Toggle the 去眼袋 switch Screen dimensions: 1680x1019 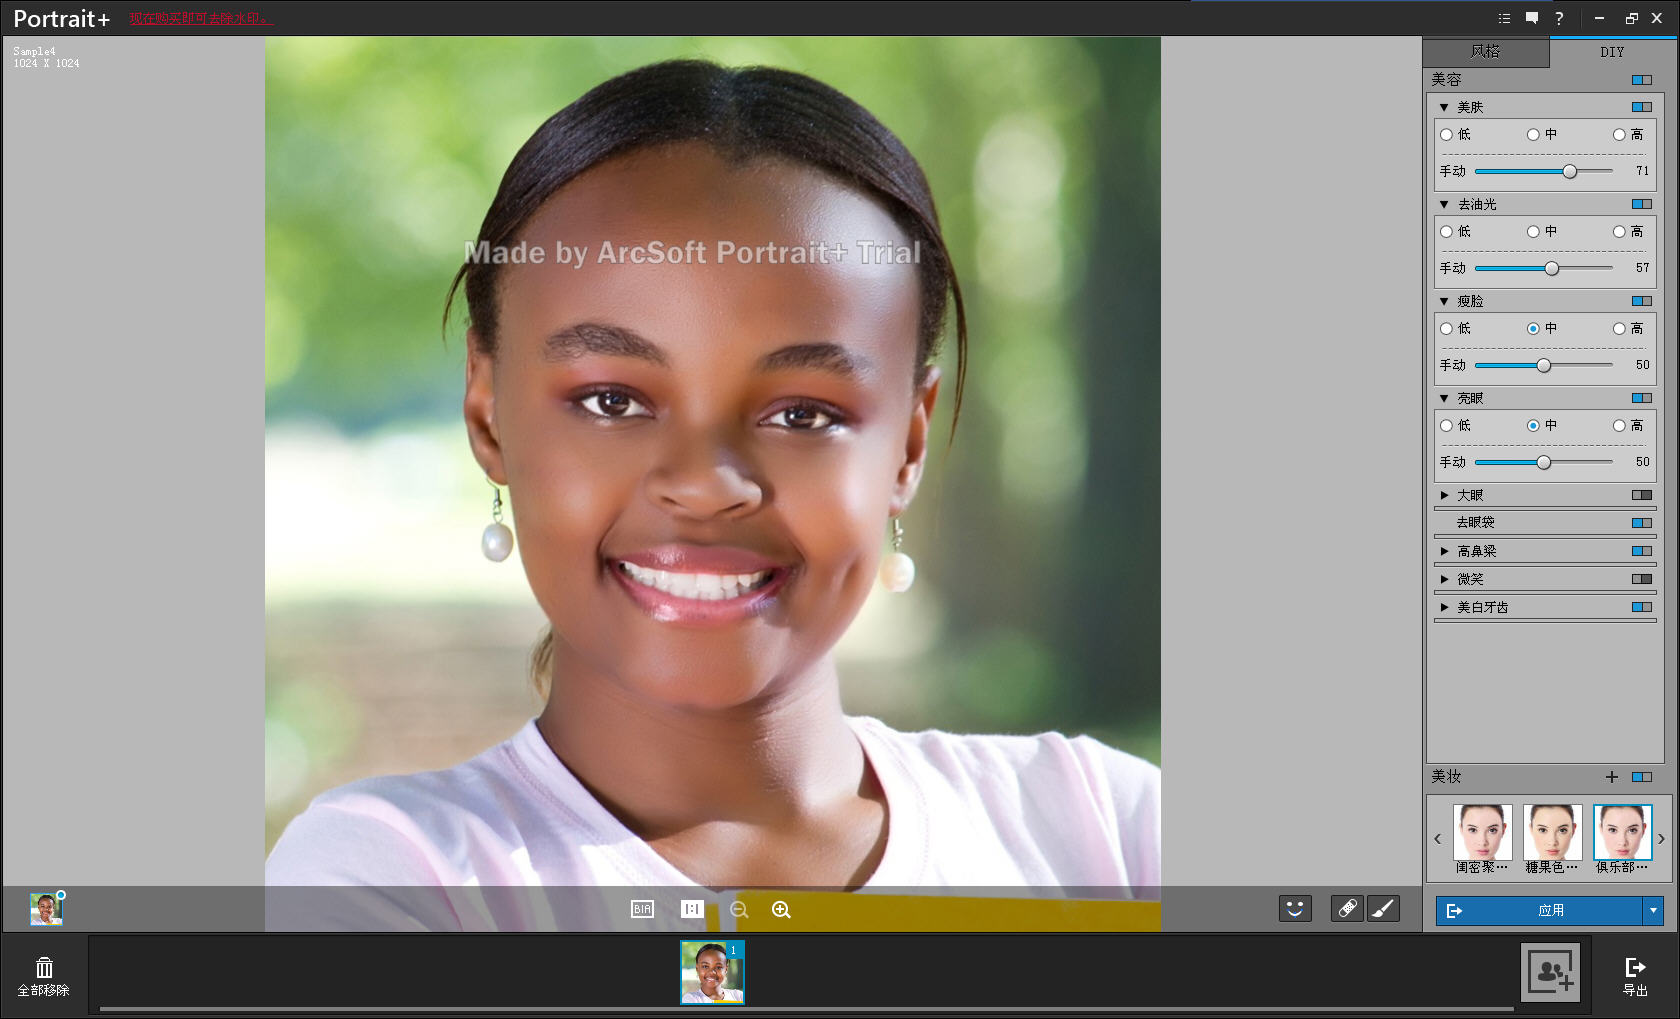coord(1642,523)
